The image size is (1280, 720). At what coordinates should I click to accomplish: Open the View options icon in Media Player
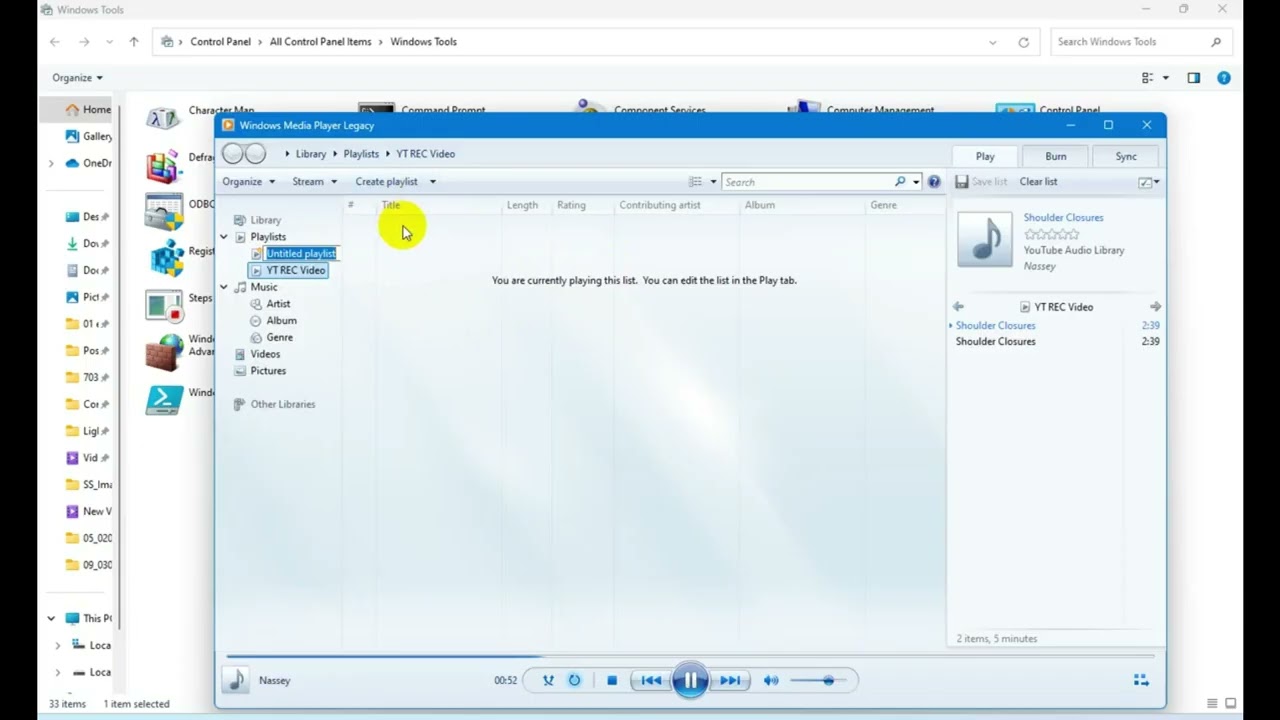[695, 182]
